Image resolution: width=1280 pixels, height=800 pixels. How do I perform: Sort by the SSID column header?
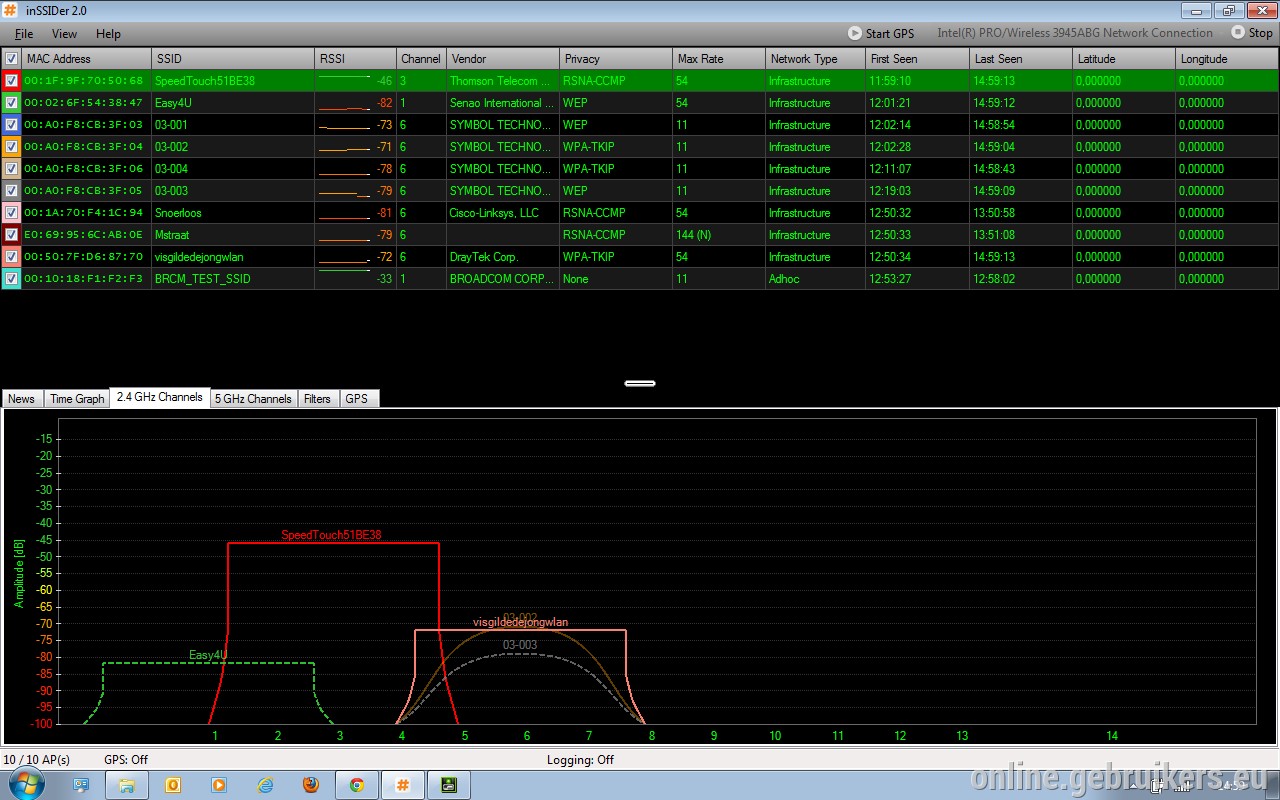pos(233,59)
